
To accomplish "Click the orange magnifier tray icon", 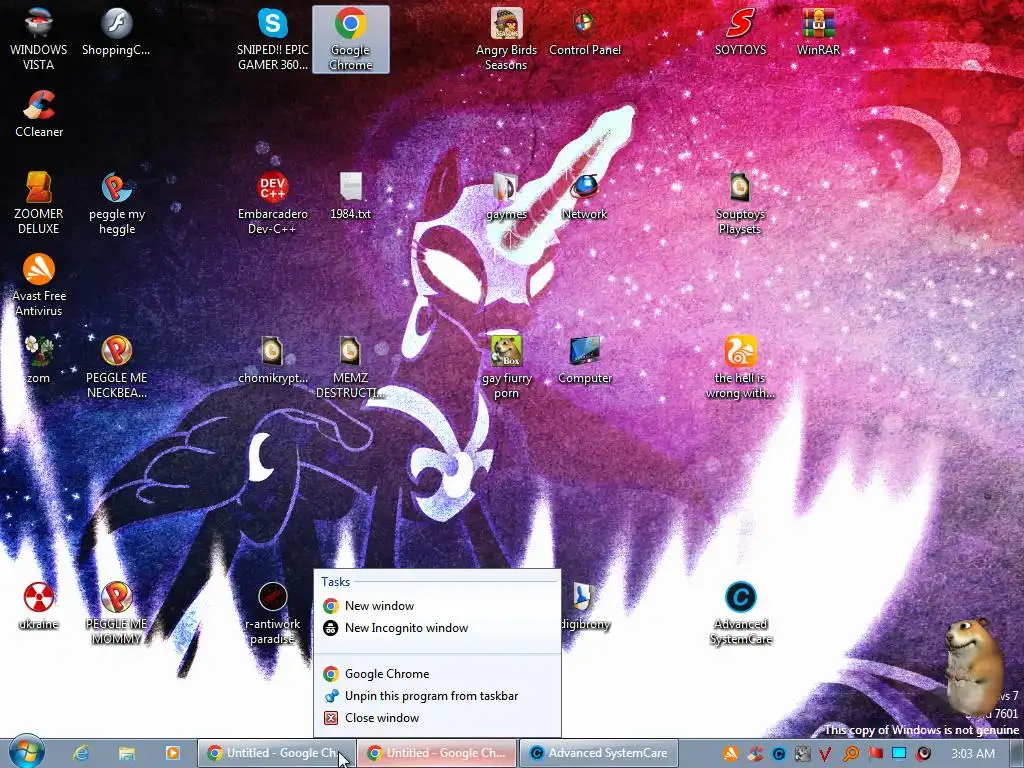I will 850,754.
